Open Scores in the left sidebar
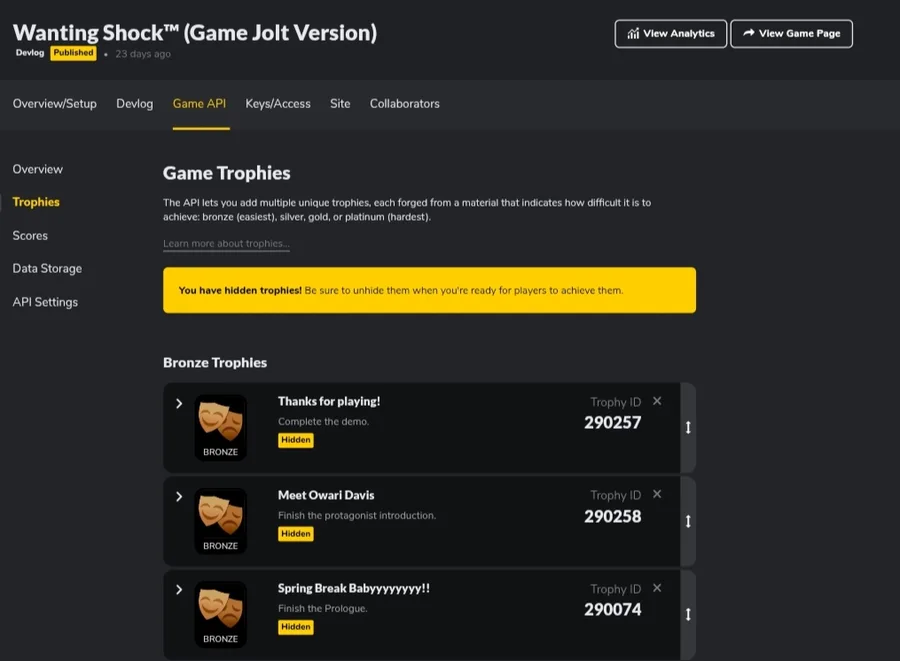This screenshot has height=661, width=900. 30,235
